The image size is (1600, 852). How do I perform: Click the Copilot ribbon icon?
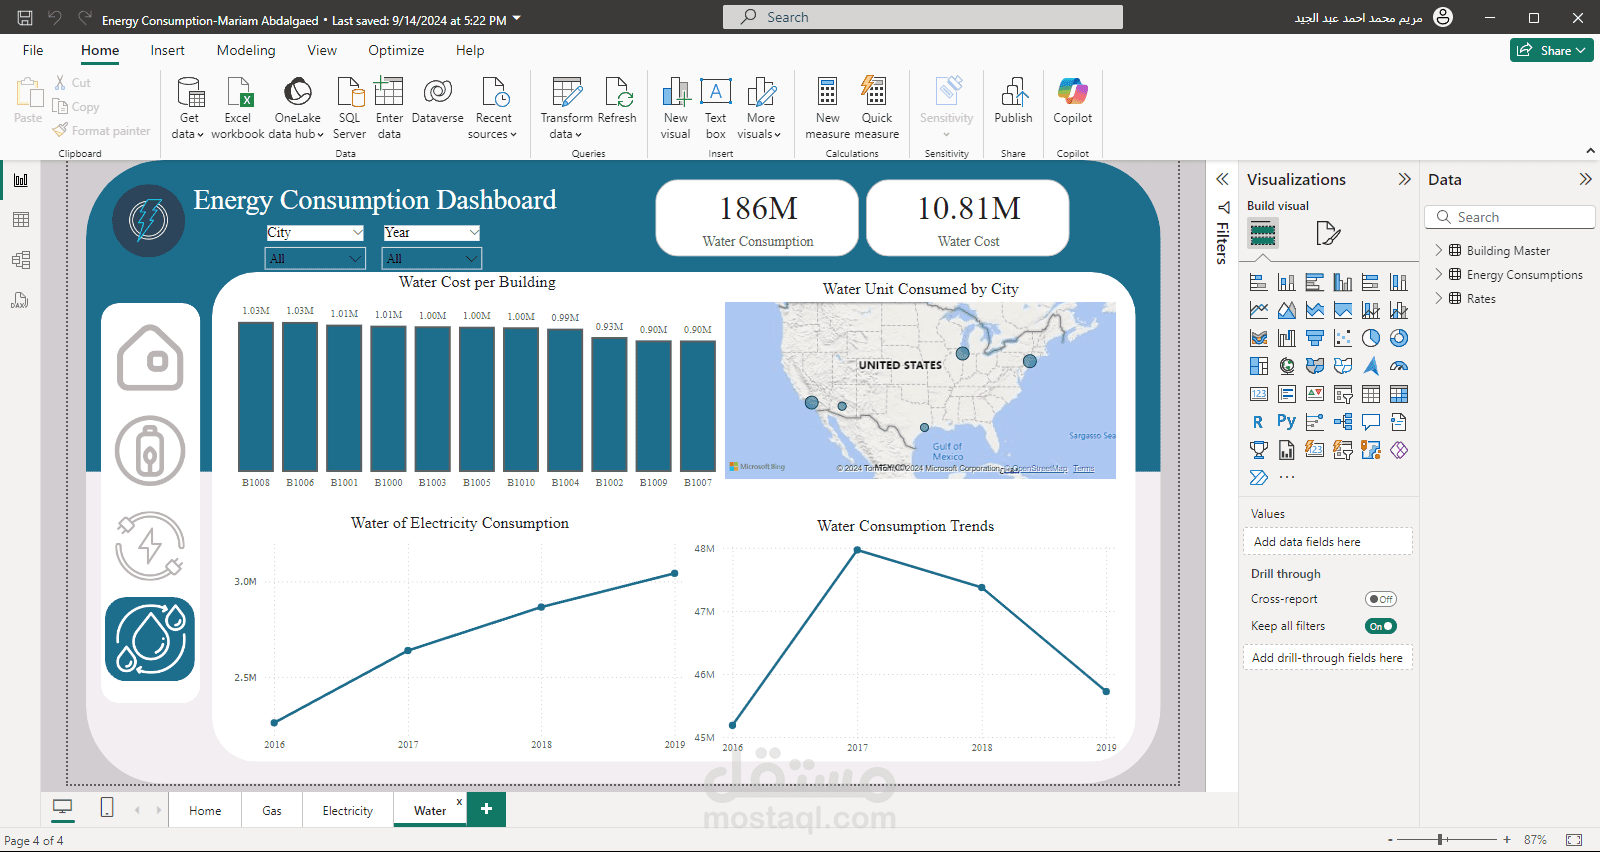(1072, 101)
